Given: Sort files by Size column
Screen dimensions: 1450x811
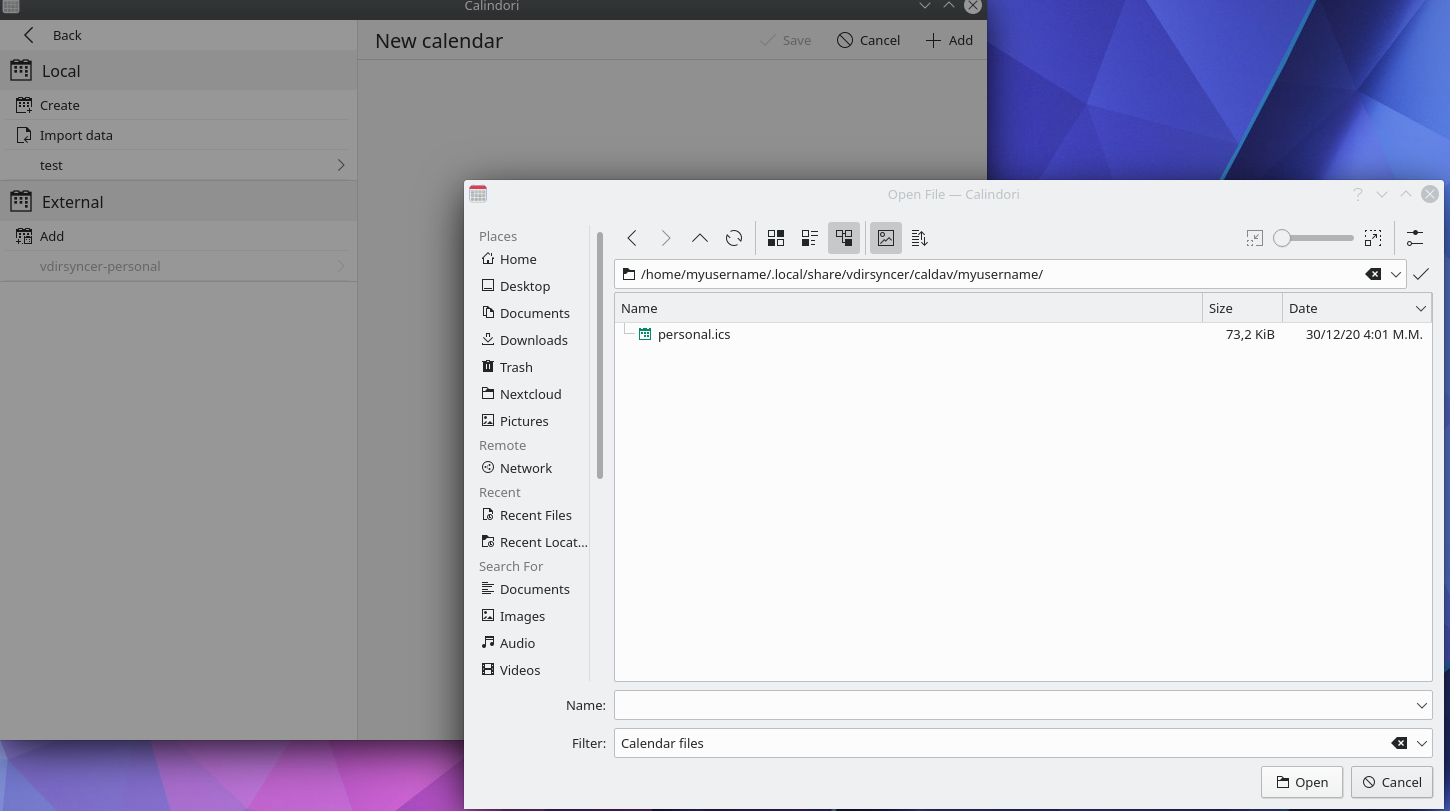Looking at the screenshot, I should pyautogui.click(x=1242, y=308).
